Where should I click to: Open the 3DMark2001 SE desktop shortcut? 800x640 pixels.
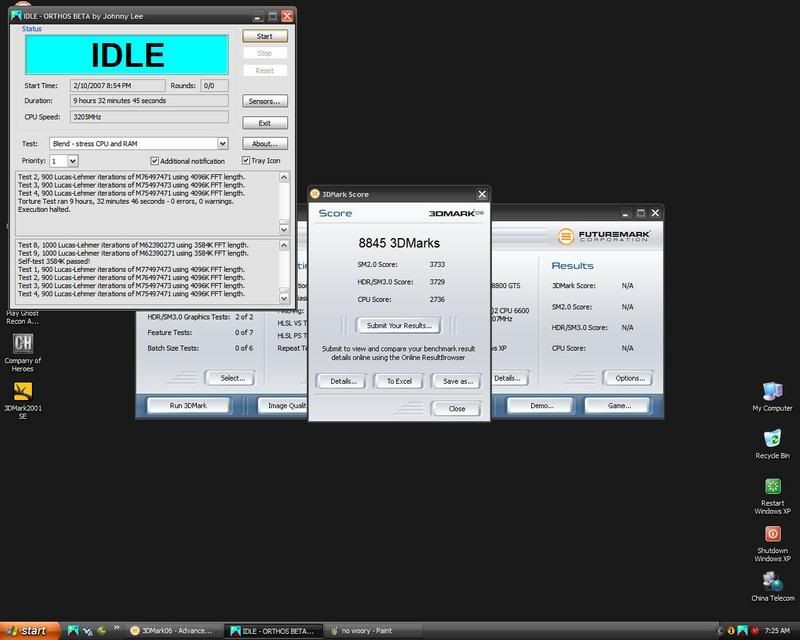point(22,390)
